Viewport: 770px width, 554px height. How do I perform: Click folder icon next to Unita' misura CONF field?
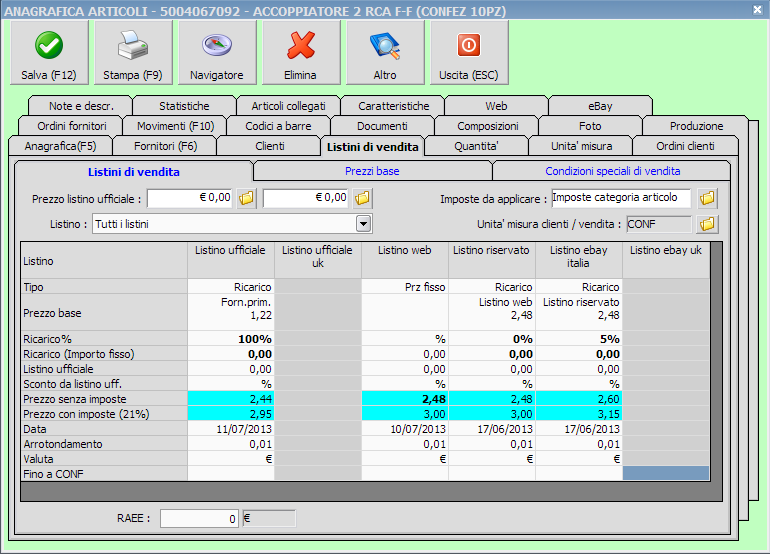[x=707, y=224]
